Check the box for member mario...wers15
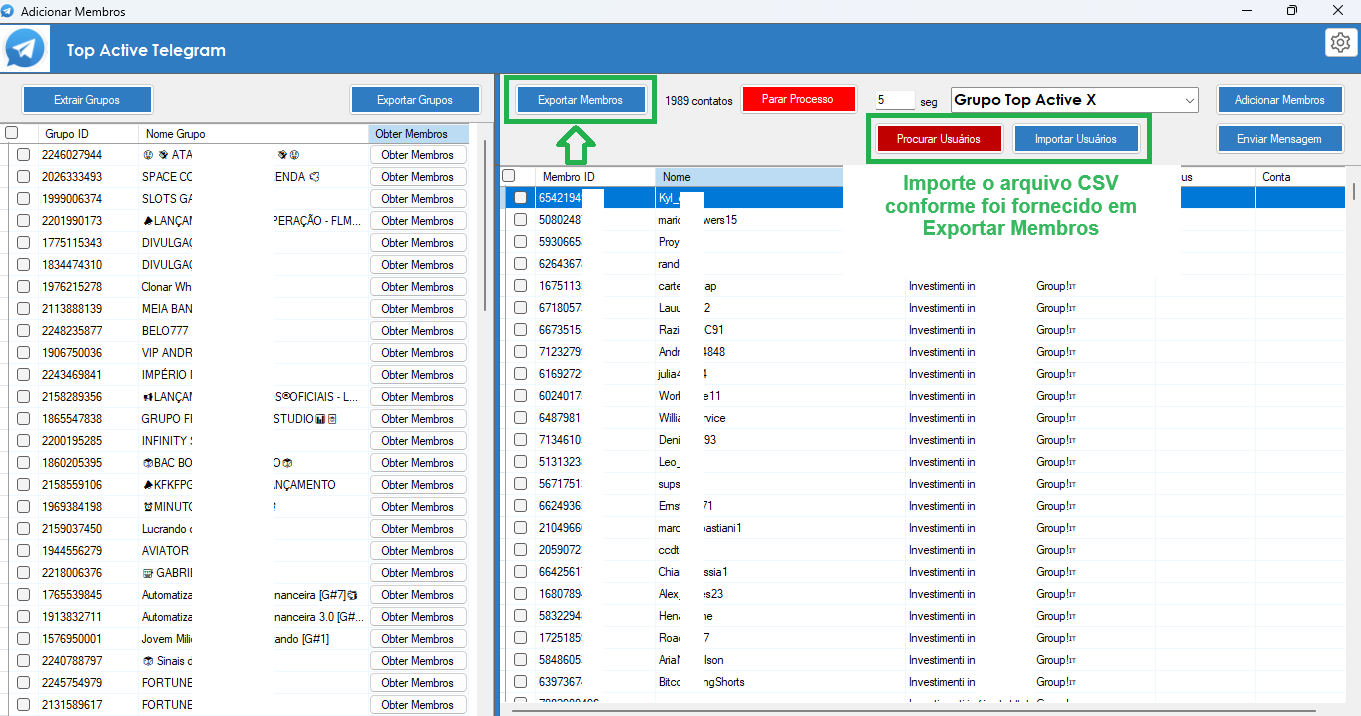 point(521,220)
